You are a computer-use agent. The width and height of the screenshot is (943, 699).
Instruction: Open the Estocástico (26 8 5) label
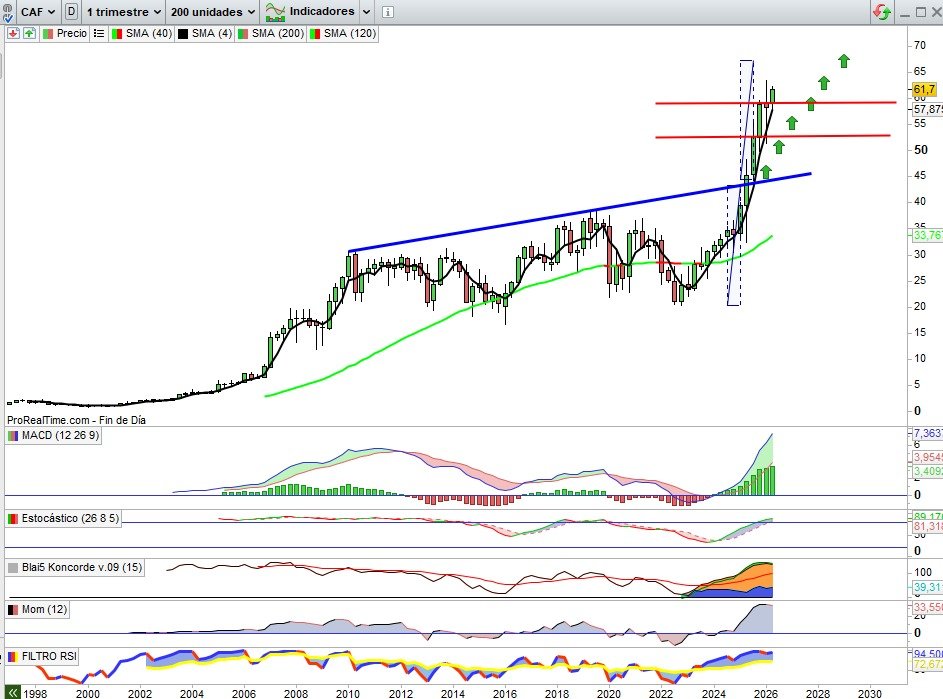pyautogui.click(x=70, y=519)
